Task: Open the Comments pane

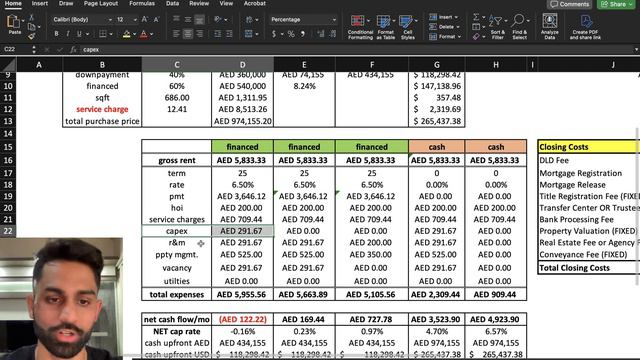Action: pos(570,4)
